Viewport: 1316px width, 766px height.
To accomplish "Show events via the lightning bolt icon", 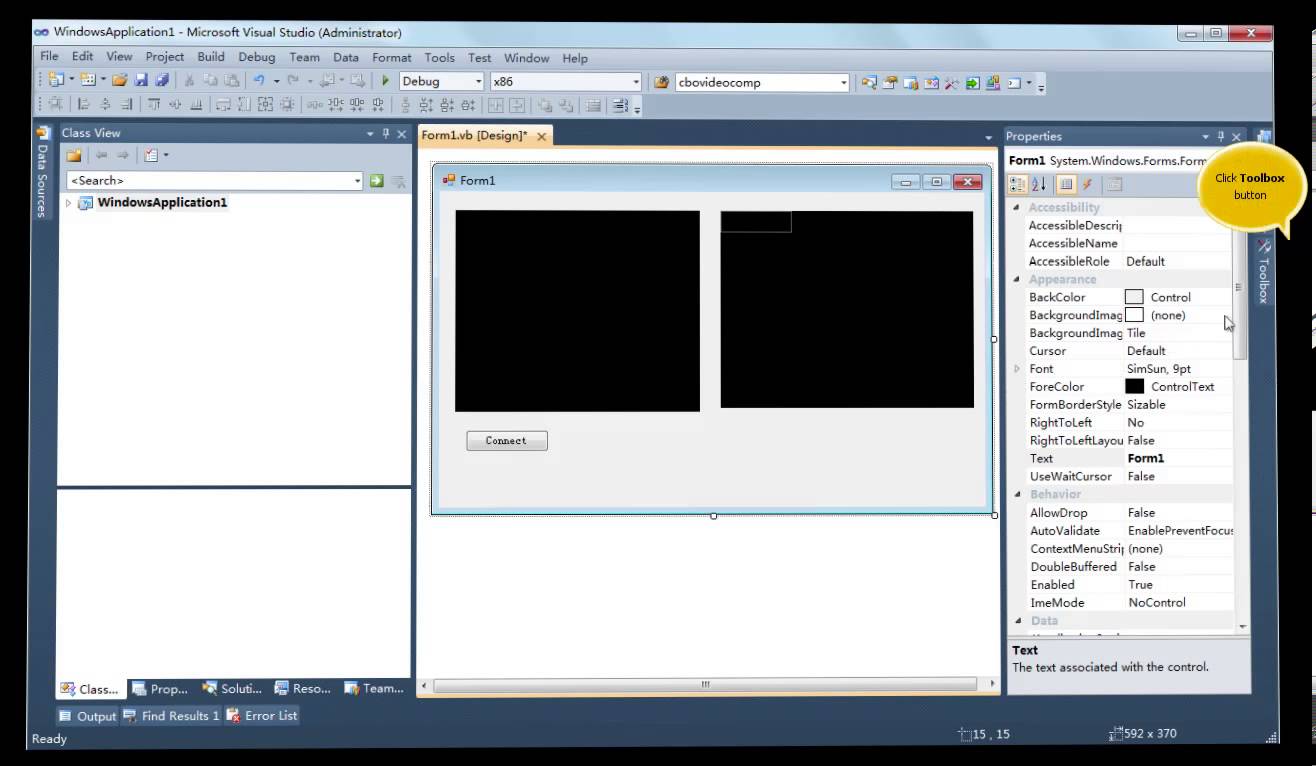I will (x=1087, y=184).
